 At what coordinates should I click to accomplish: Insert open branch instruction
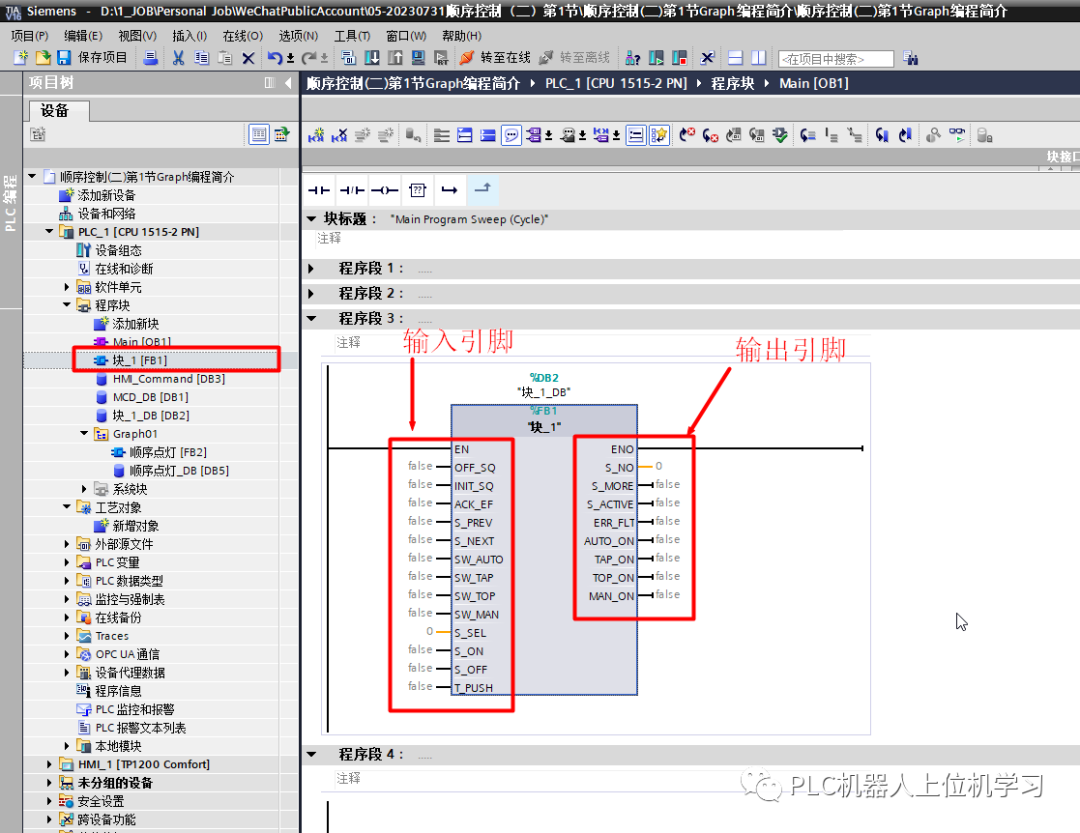pyautogui.click(x=450, y=190)
